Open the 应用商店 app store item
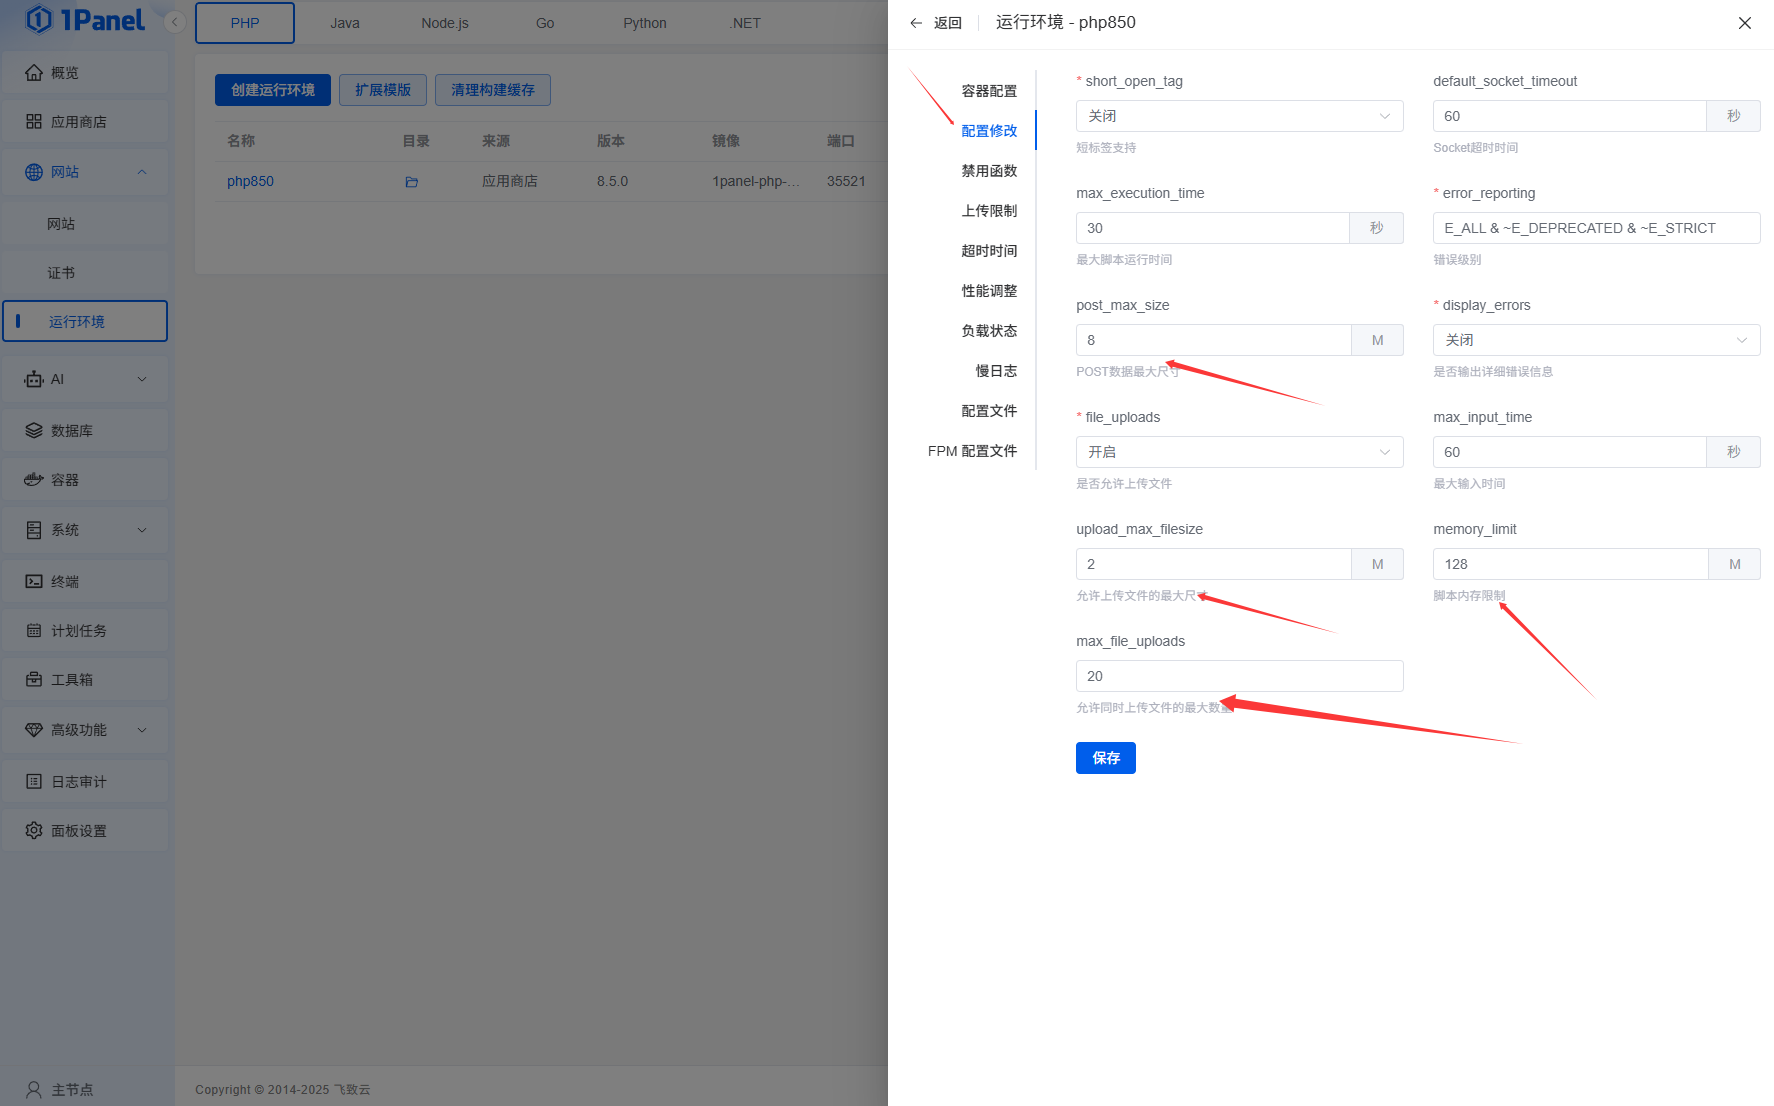Viewport: 1774px width, 1106px height. (x=78, y=122)
